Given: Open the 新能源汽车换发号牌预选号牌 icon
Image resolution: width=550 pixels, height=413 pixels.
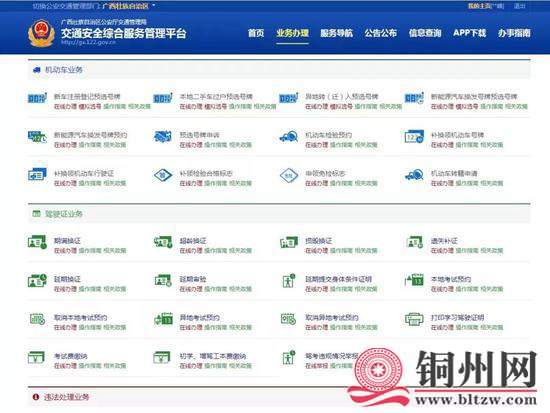Looking at the screenshot, I should click(x=414, y=98).
